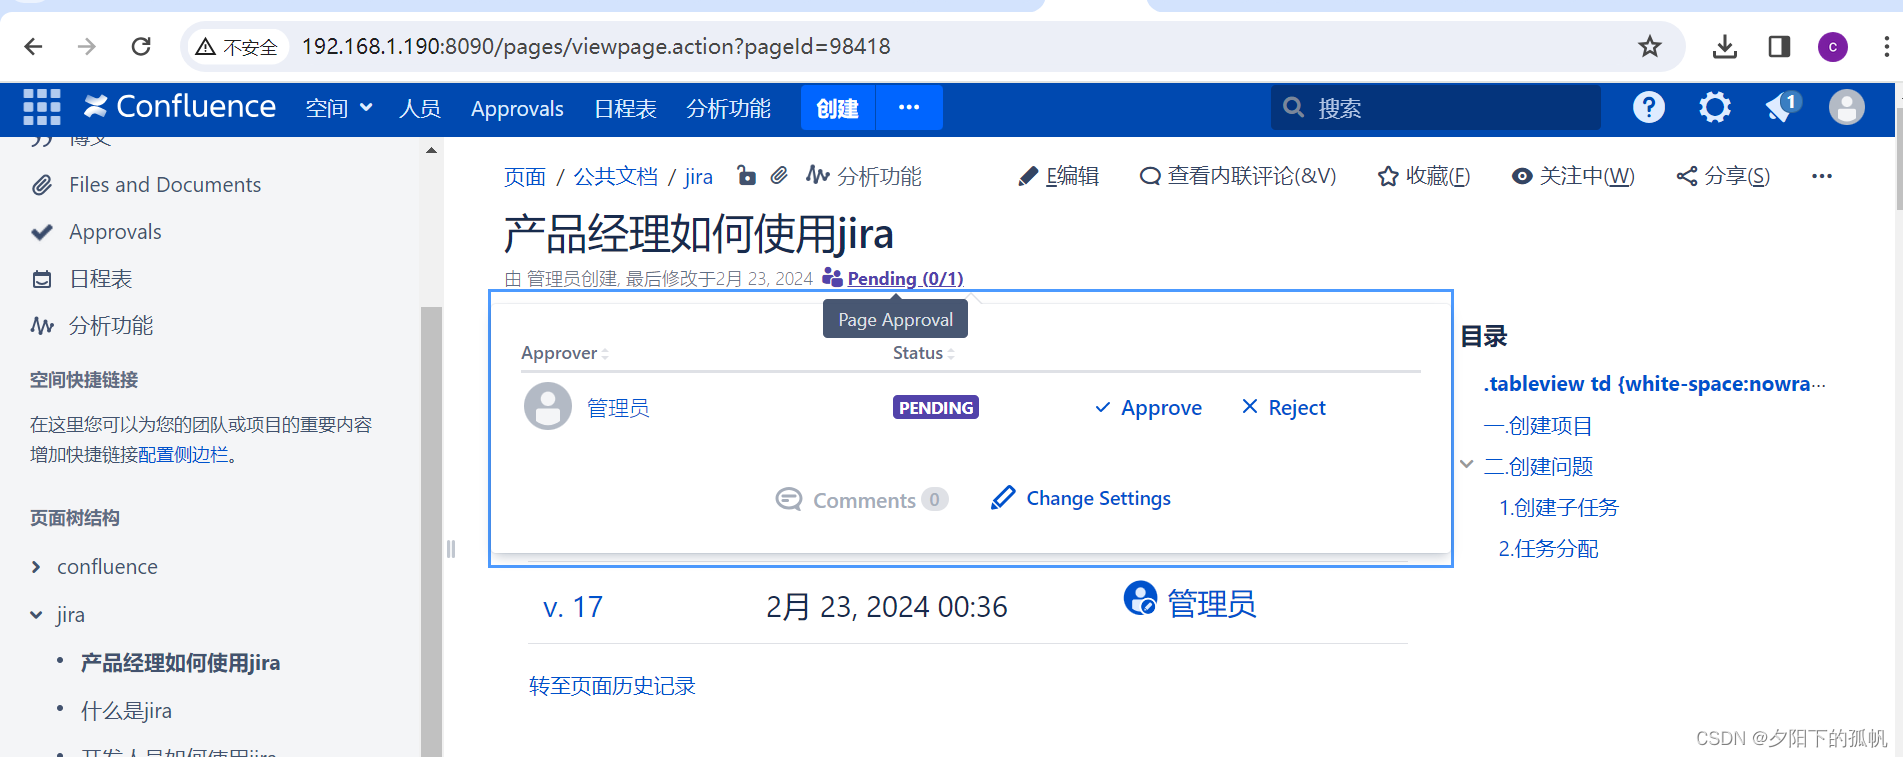
Task: Open the 人员 menu
Action: pyautogui.click(x=420, y=108)
